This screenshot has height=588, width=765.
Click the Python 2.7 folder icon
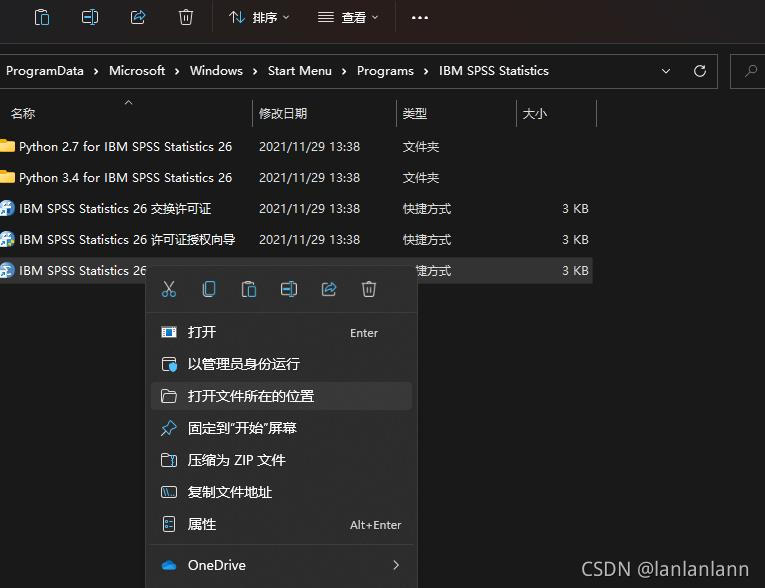[x=7, y=146]
